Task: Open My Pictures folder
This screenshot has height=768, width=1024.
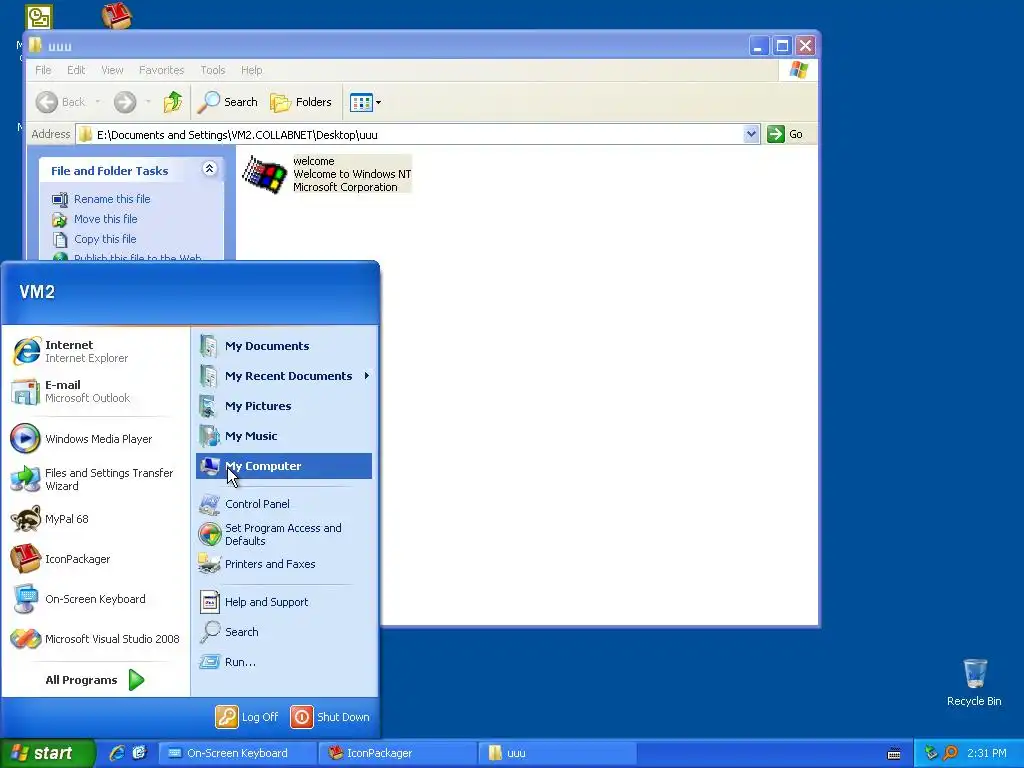Action: click(x=284, y=406)
